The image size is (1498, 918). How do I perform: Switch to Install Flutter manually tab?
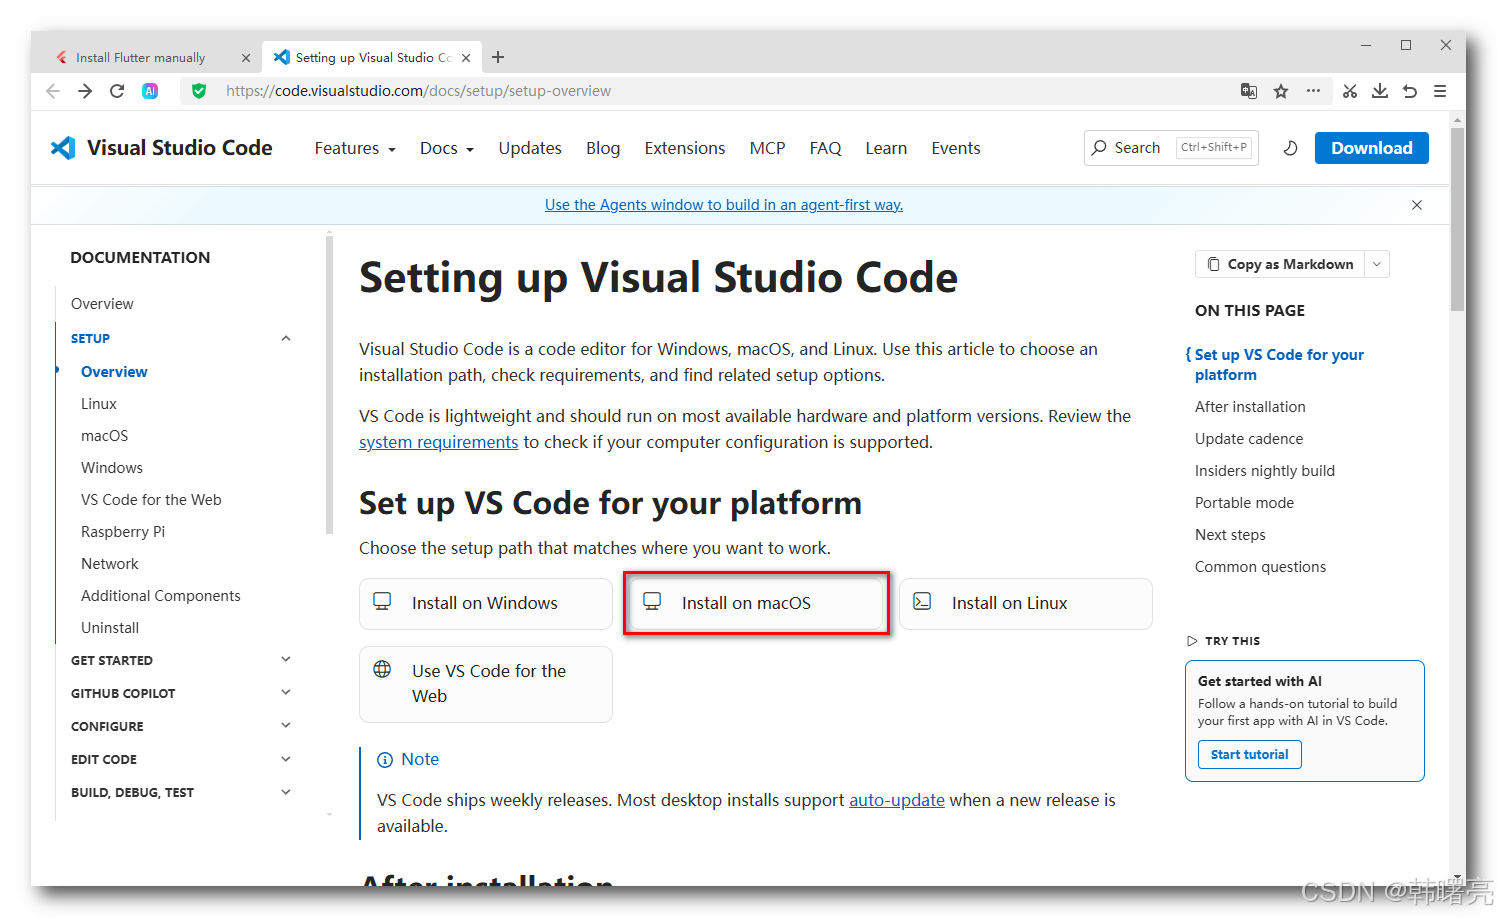point(146,57)
